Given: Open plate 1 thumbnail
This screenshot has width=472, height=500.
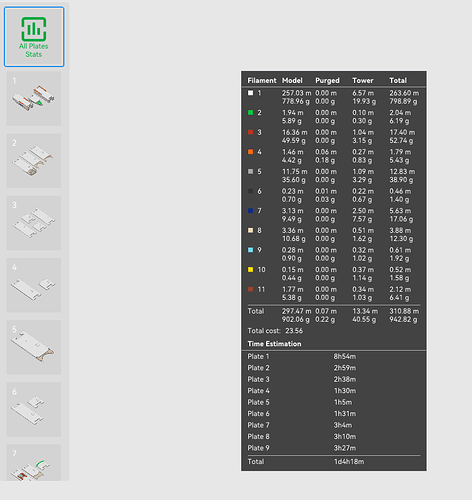Looking at the screenshot, I should [x=34, y=99].
